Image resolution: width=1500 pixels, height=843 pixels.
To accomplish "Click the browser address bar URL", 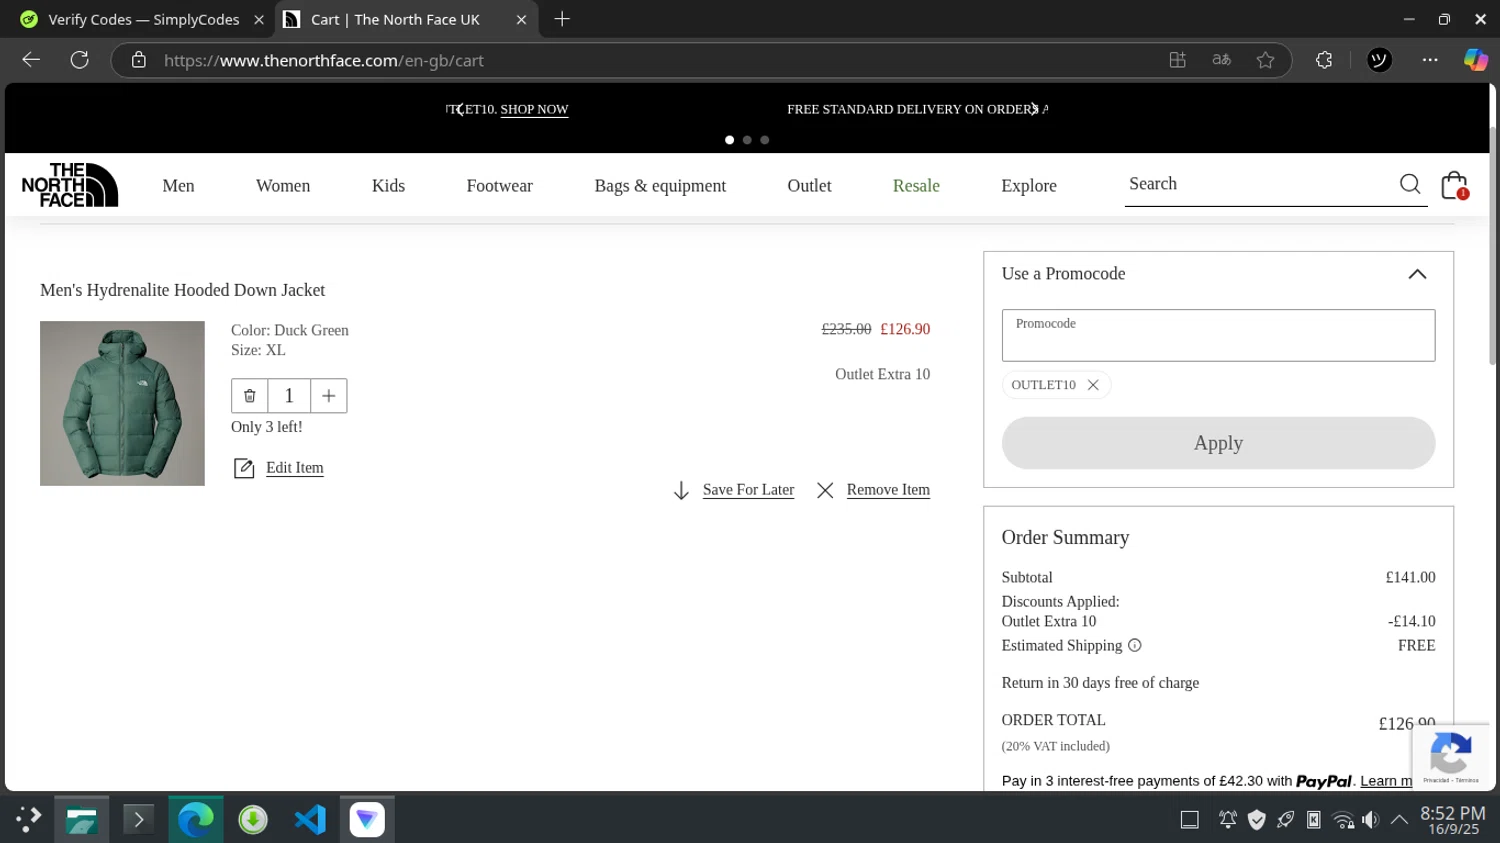I will coord(324,60).
